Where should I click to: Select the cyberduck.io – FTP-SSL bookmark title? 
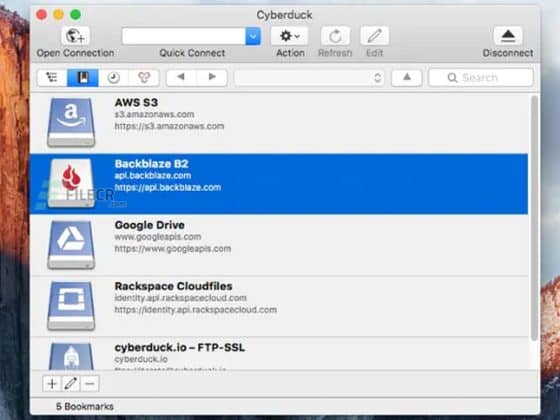click(x=180, y=347)
